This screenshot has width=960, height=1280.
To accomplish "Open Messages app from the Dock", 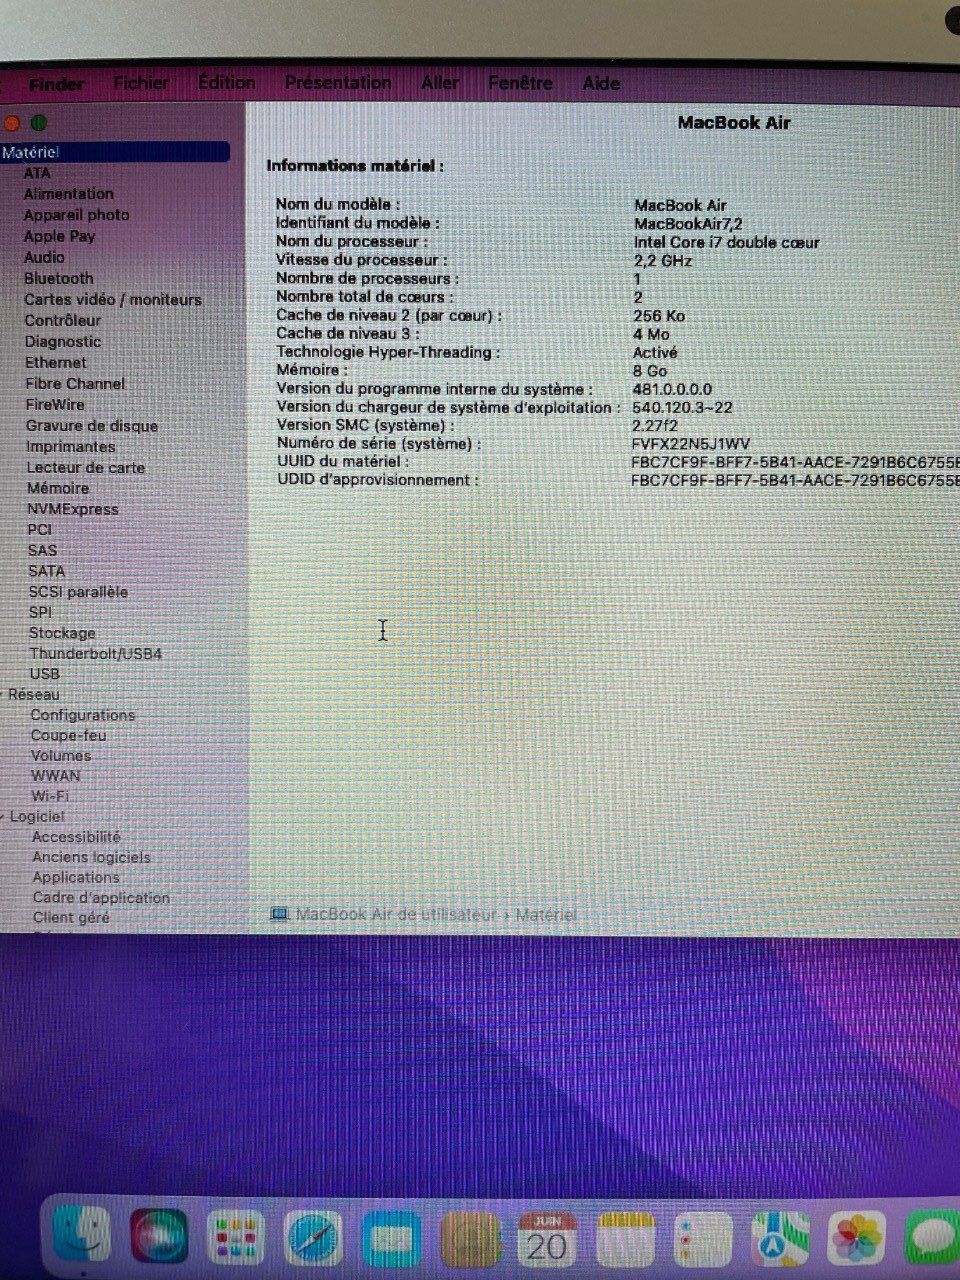I will coord(932,1239).
